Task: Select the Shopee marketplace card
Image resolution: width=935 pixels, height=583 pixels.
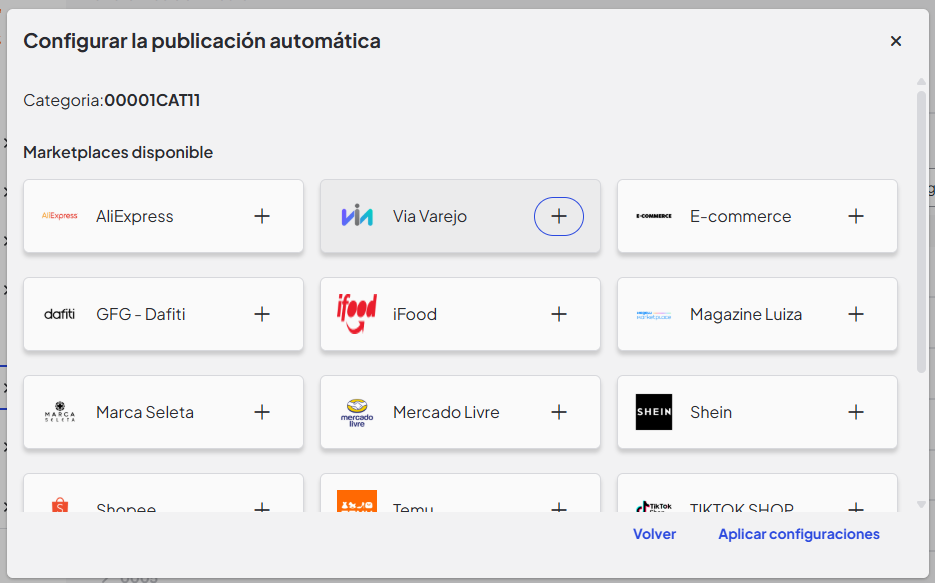Action: (x=163, y=493)
